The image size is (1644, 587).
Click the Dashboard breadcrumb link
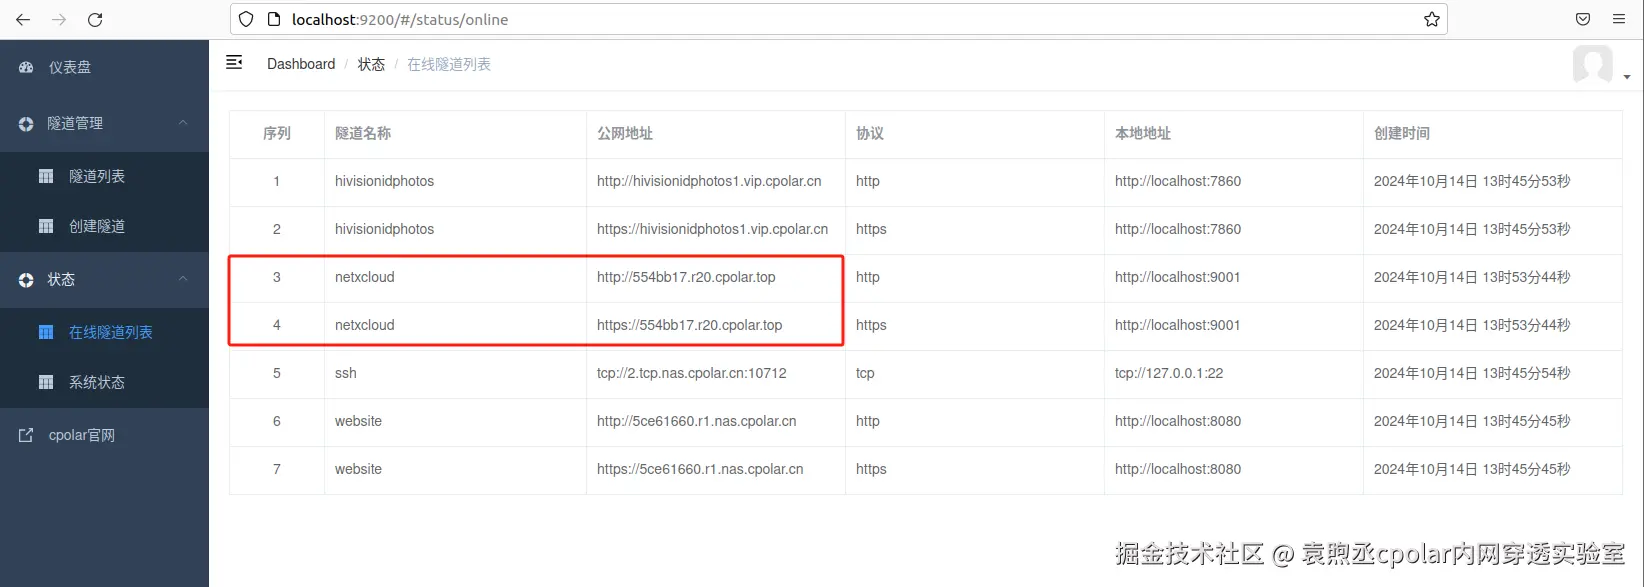click(301, 64)
